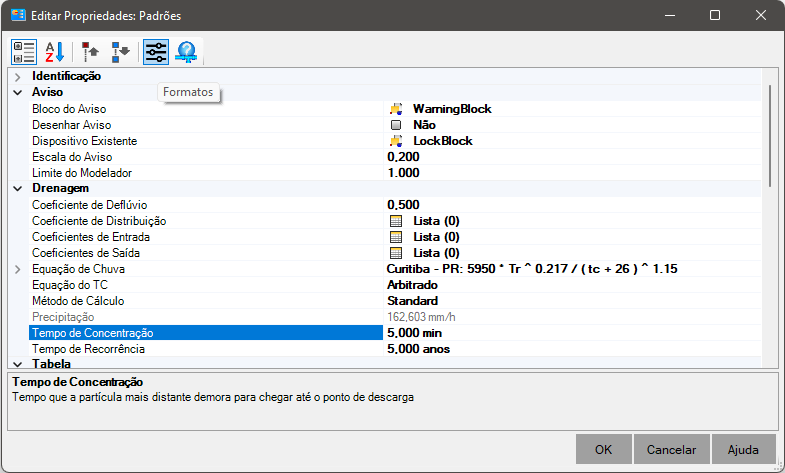The image size is (785, 473).
Task: Maximize the Editar Propriedades window
Action: 715,15
